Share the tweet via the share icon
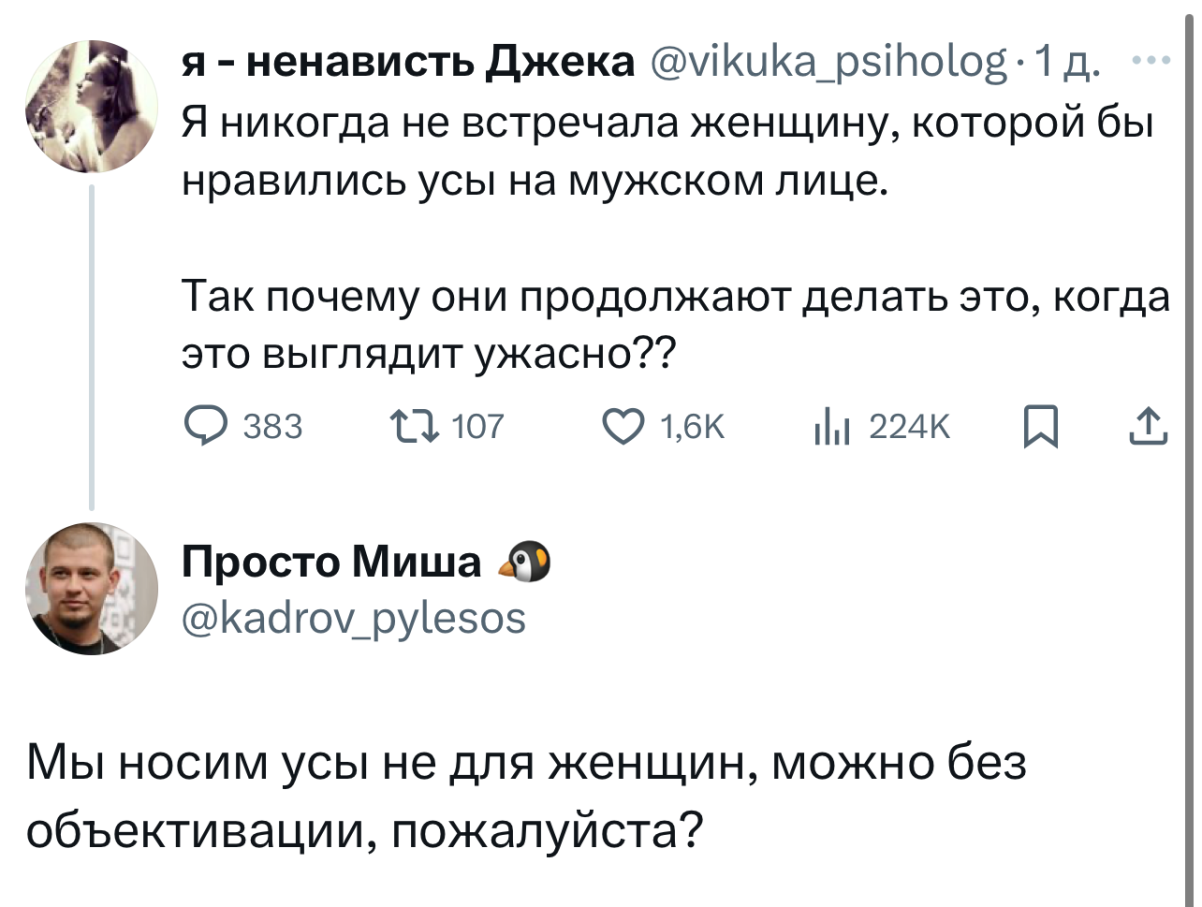This screenshot has width=1202, height=907. (1148, 427)
